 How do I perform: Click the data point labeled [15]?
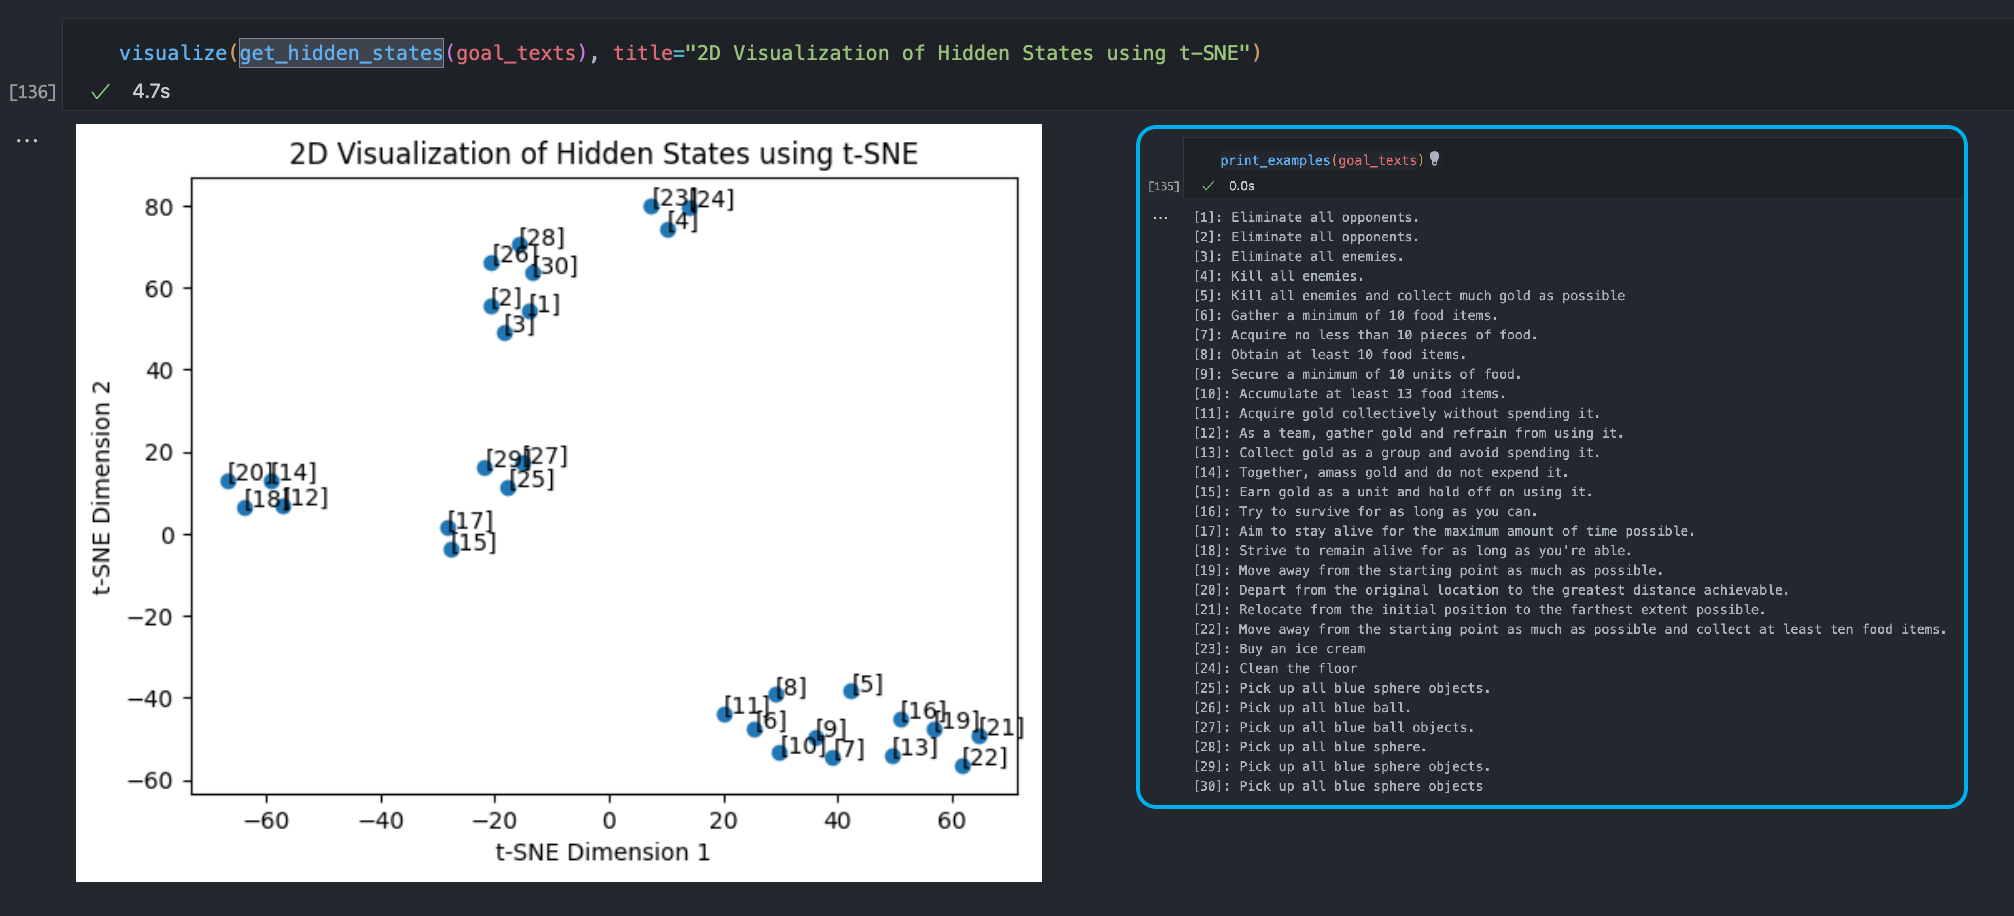tap(451, 548)
